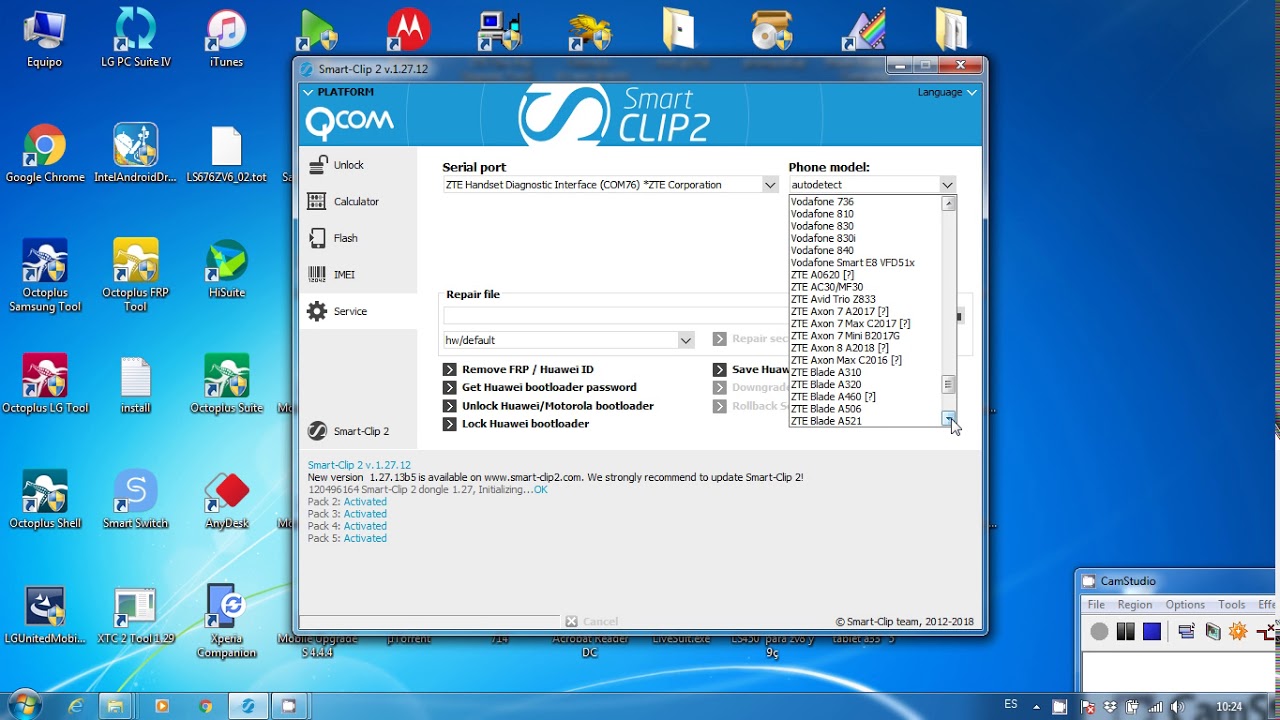
Task: Click model list scroll-up arrow
Action: [949, 203]
